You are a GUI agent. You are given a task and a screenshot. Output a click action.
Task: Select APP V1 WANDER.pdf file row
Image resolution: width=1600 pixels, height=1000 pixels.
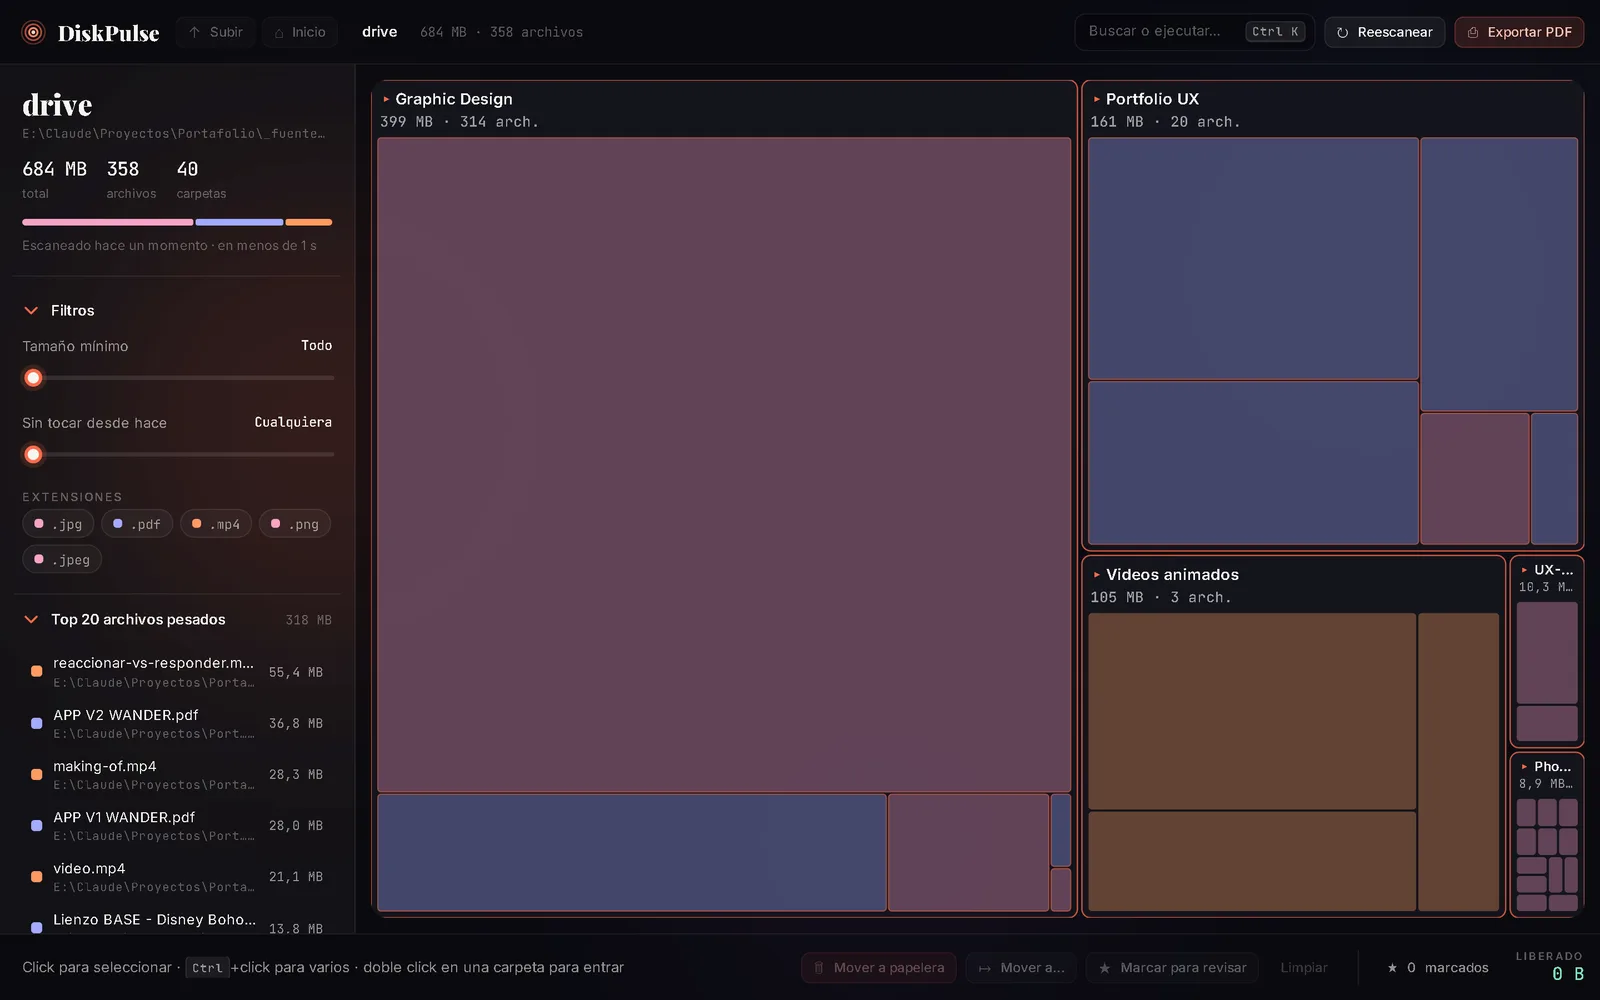coord(177,825)
